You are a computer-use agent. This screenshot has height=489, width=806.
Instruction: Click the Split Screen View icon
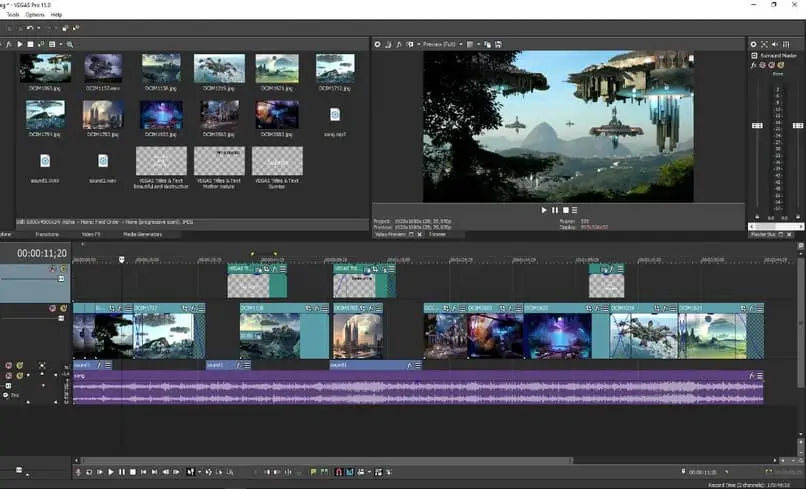[x=410, y=44]
